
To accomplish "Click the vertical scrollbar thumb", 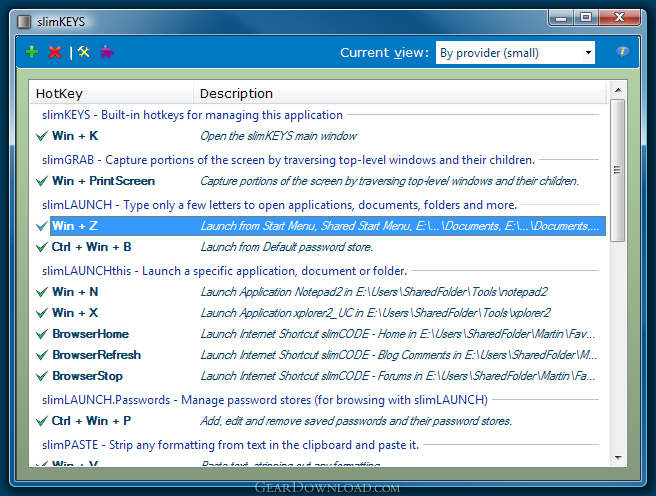I will tap(618, 170).
